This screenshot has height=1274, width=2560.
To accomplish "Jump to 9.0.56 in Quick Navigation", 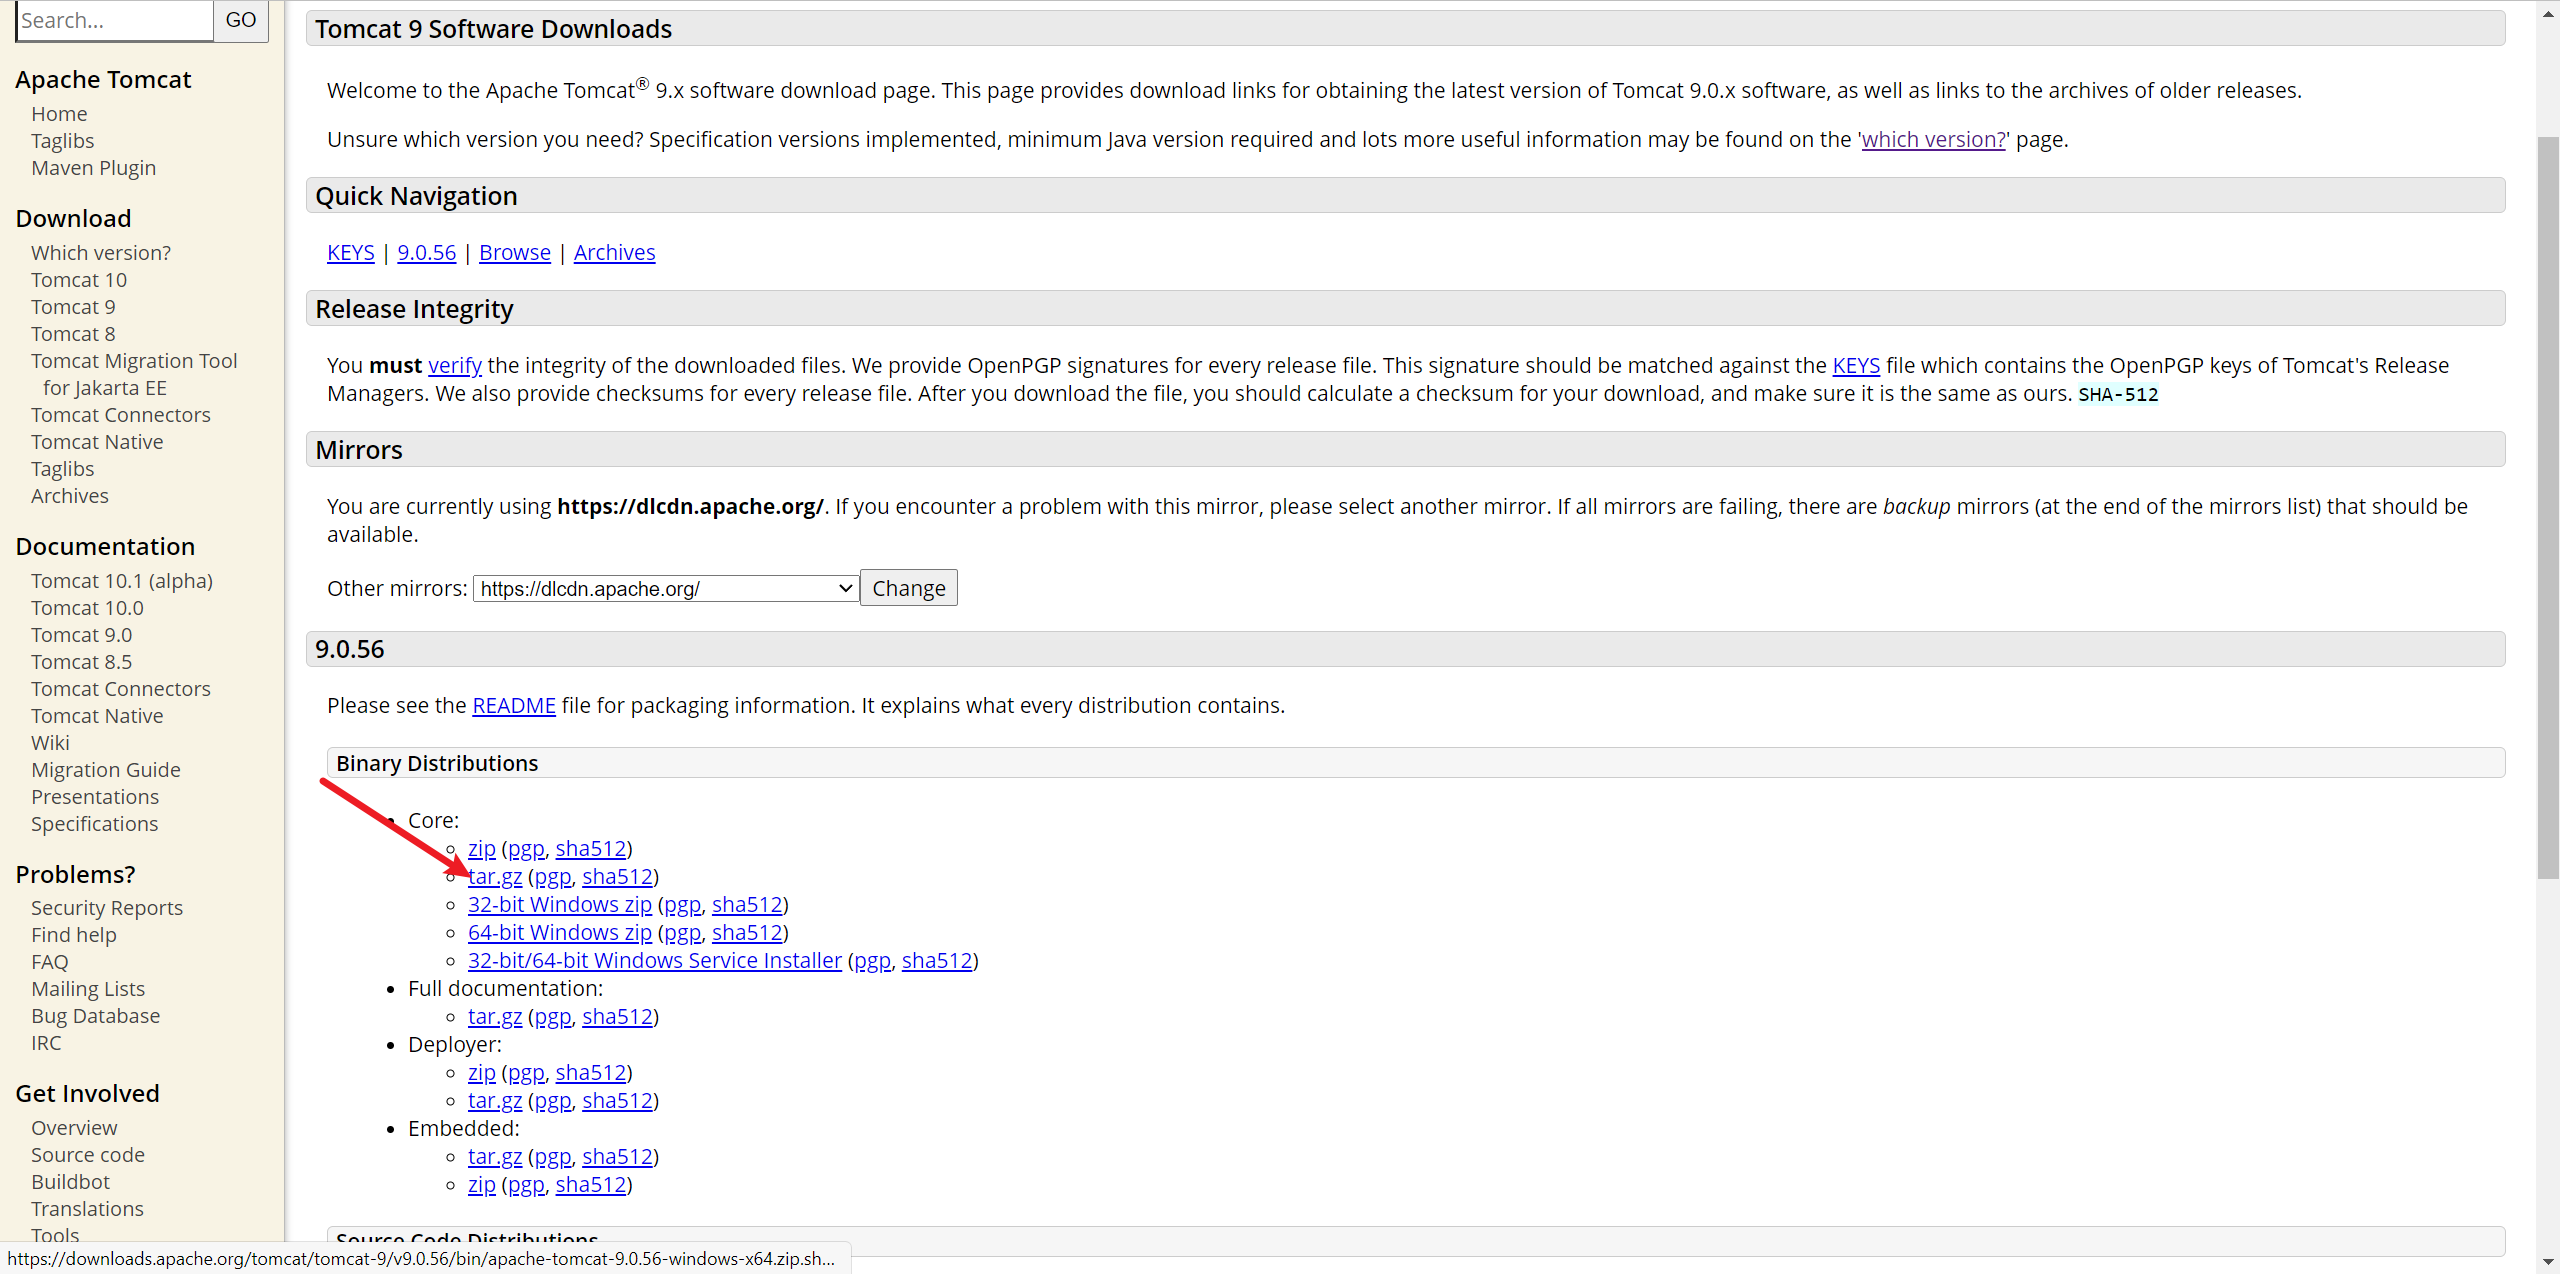I will (427, 253).
